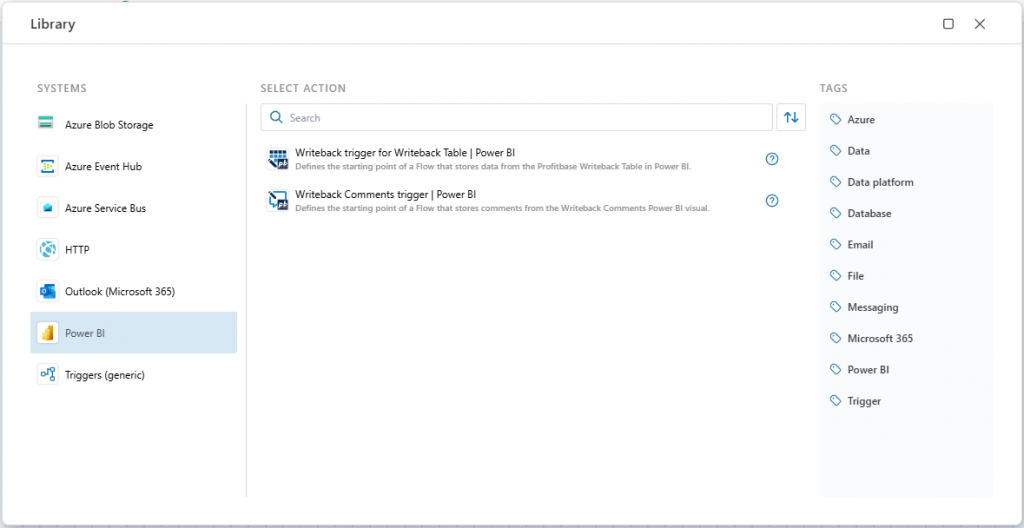Click the Triggers (generic) icon

(47, 374)
